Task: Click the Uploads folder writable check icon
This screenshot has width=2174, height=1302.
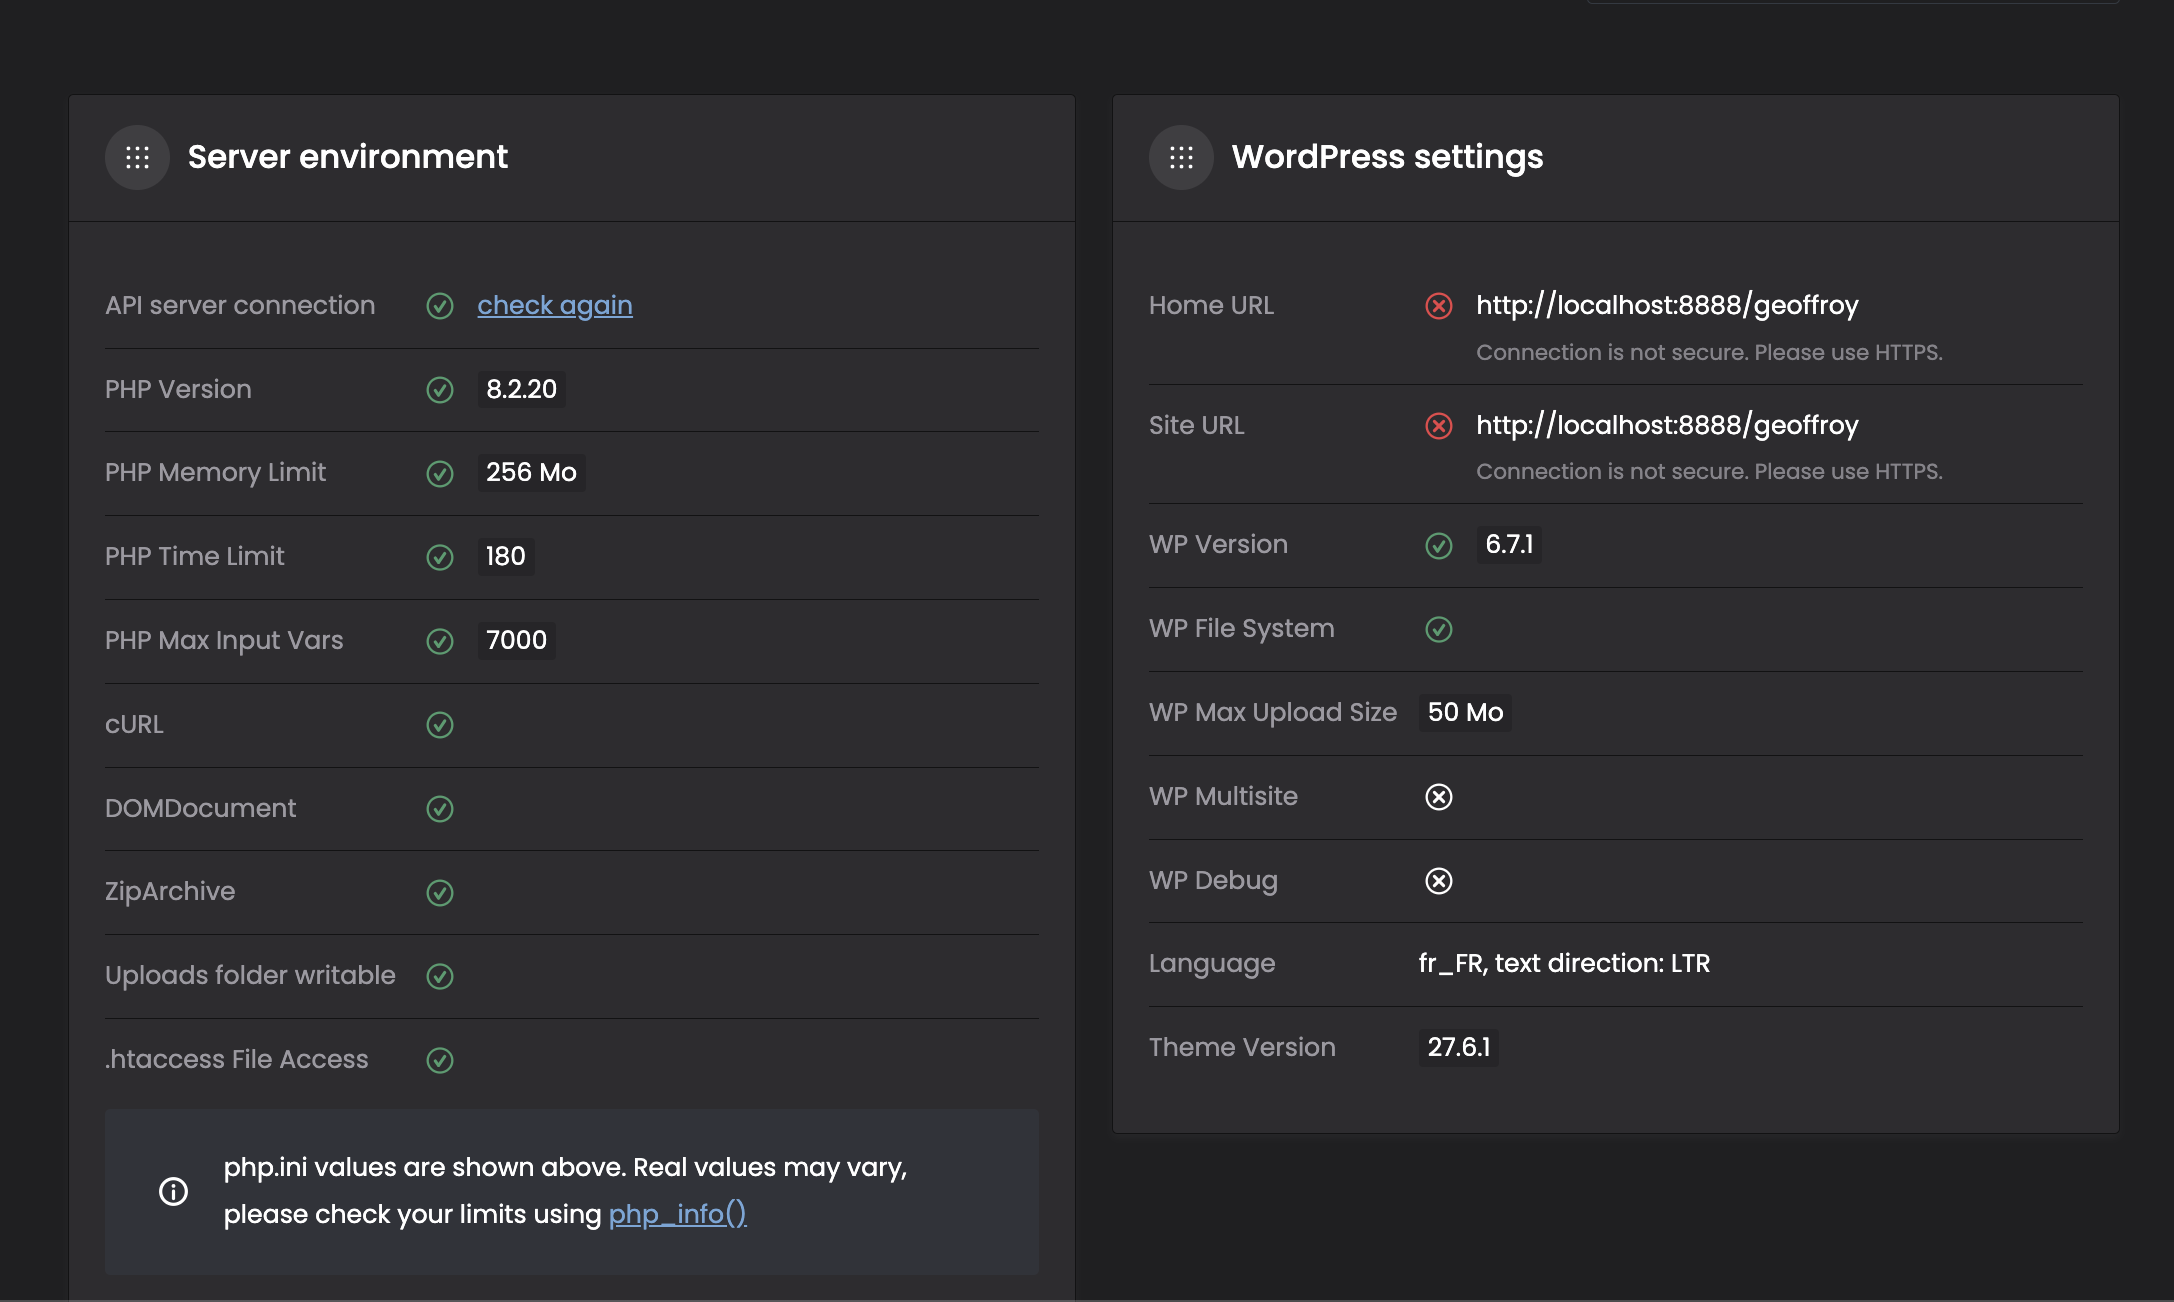Action: tap(440, 976)
